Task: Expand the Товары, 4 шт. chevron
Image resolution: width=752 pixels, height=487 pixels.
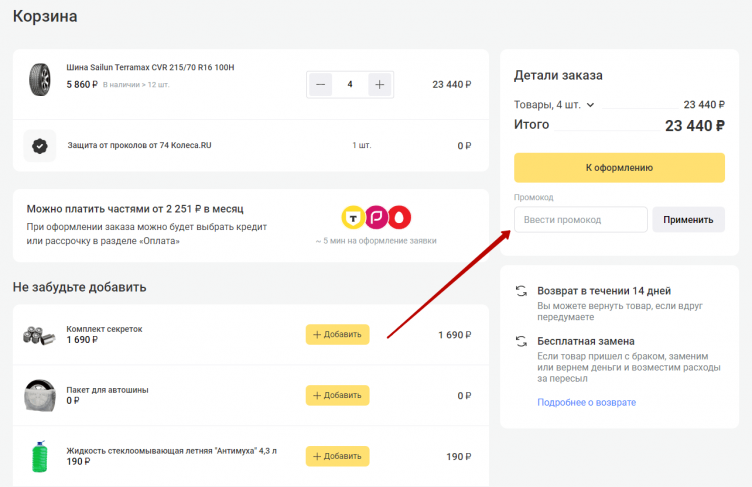Action: pos(590,105)
